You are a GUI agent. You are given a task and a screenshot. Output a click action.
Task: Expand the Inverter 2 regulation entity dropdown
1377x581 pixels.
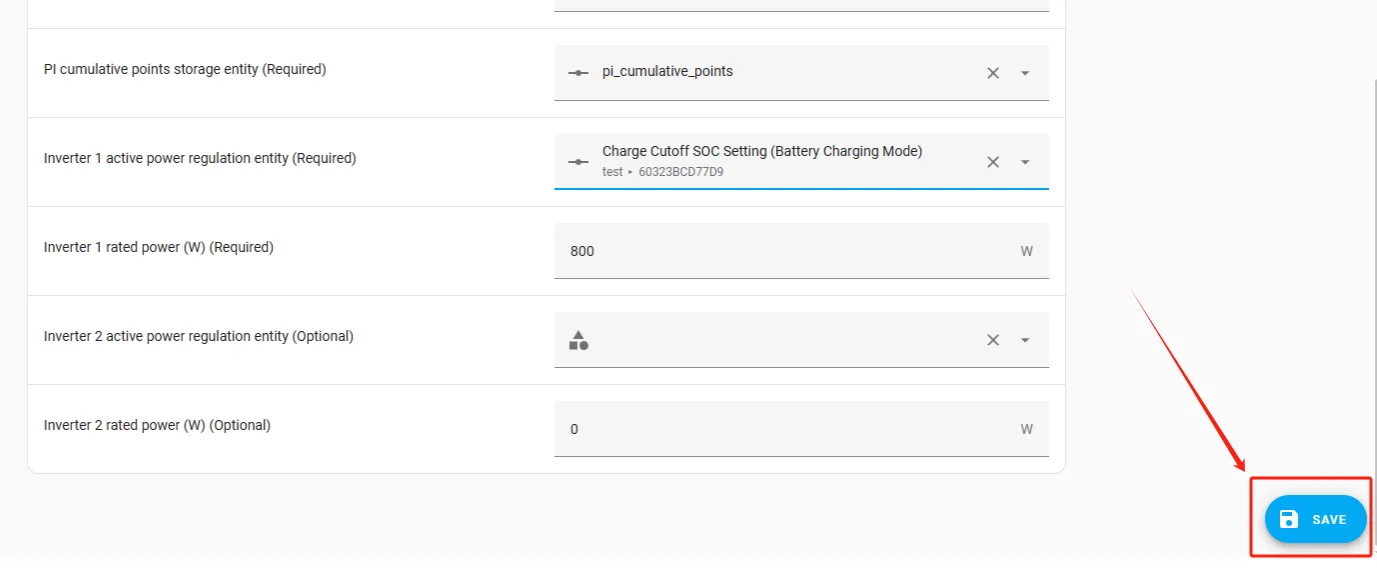[x=1025, y=340]
